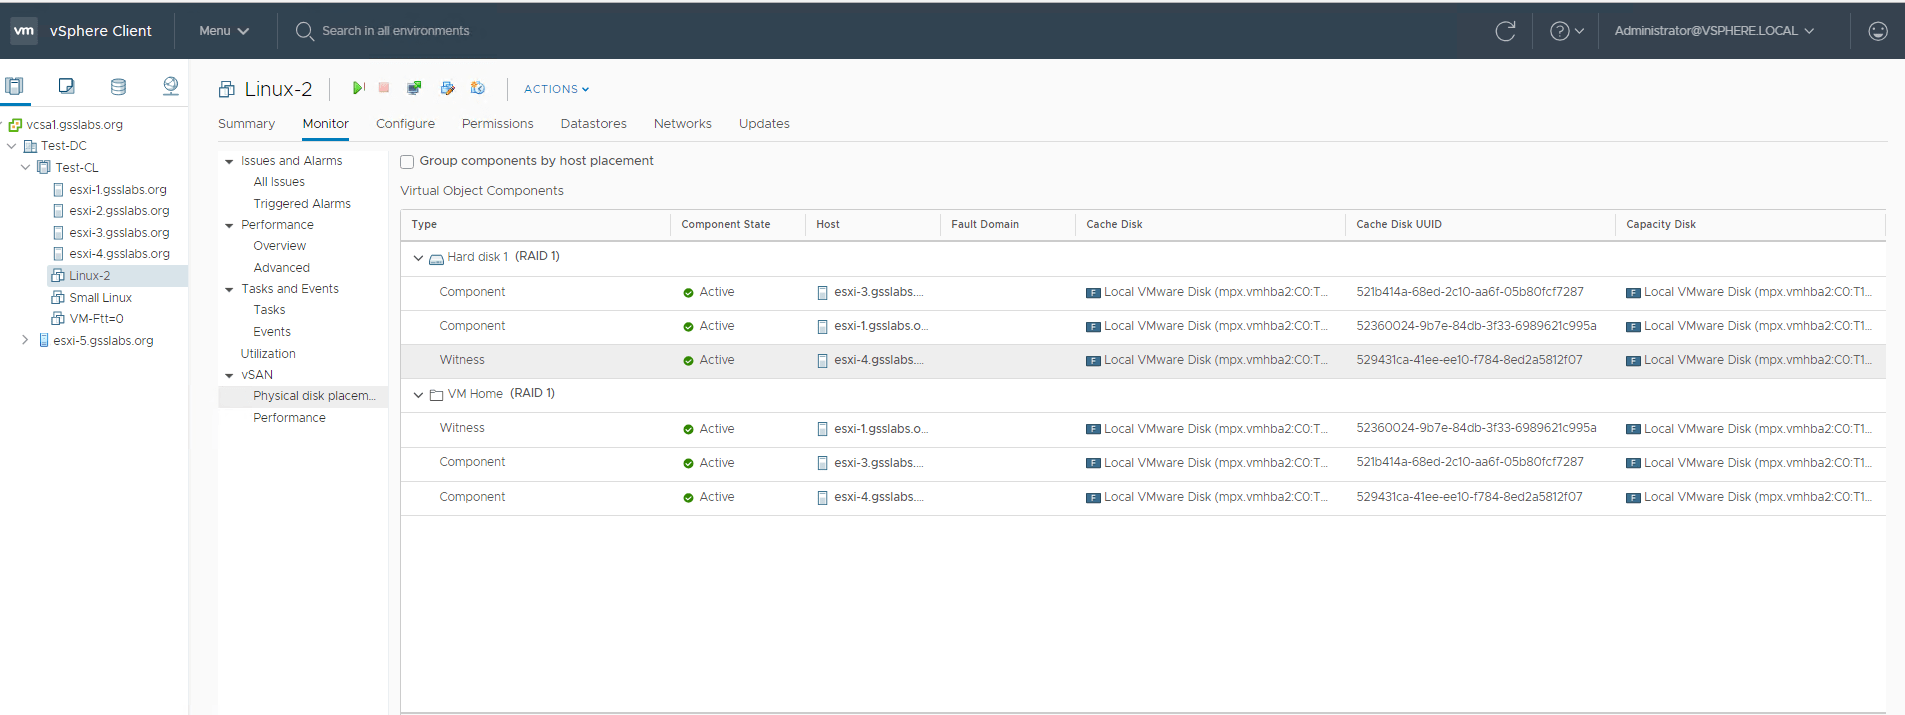
Task: Click the Take Snapshot toolbar icon
Action: (x=478, y=88)
